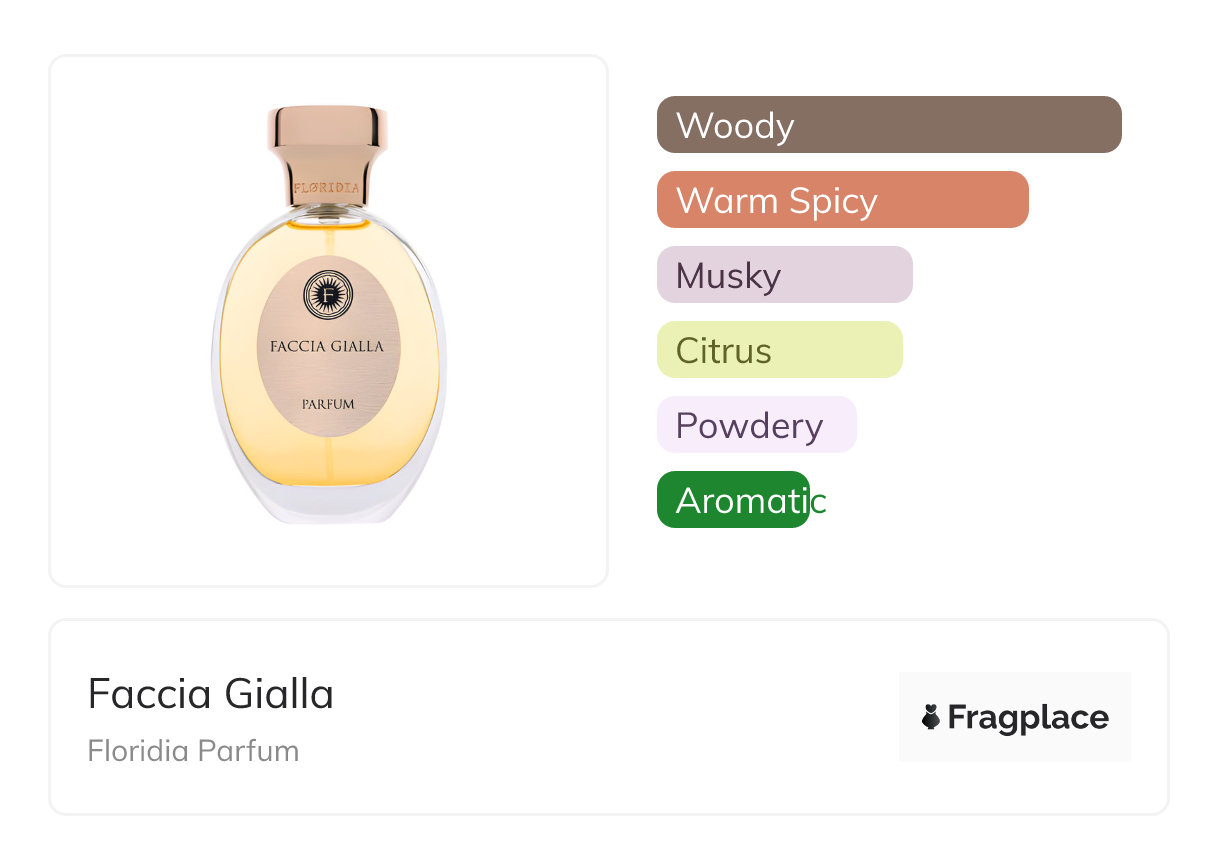Click the Musky accord bar
1218x864 pixels.
click(784, 275)
